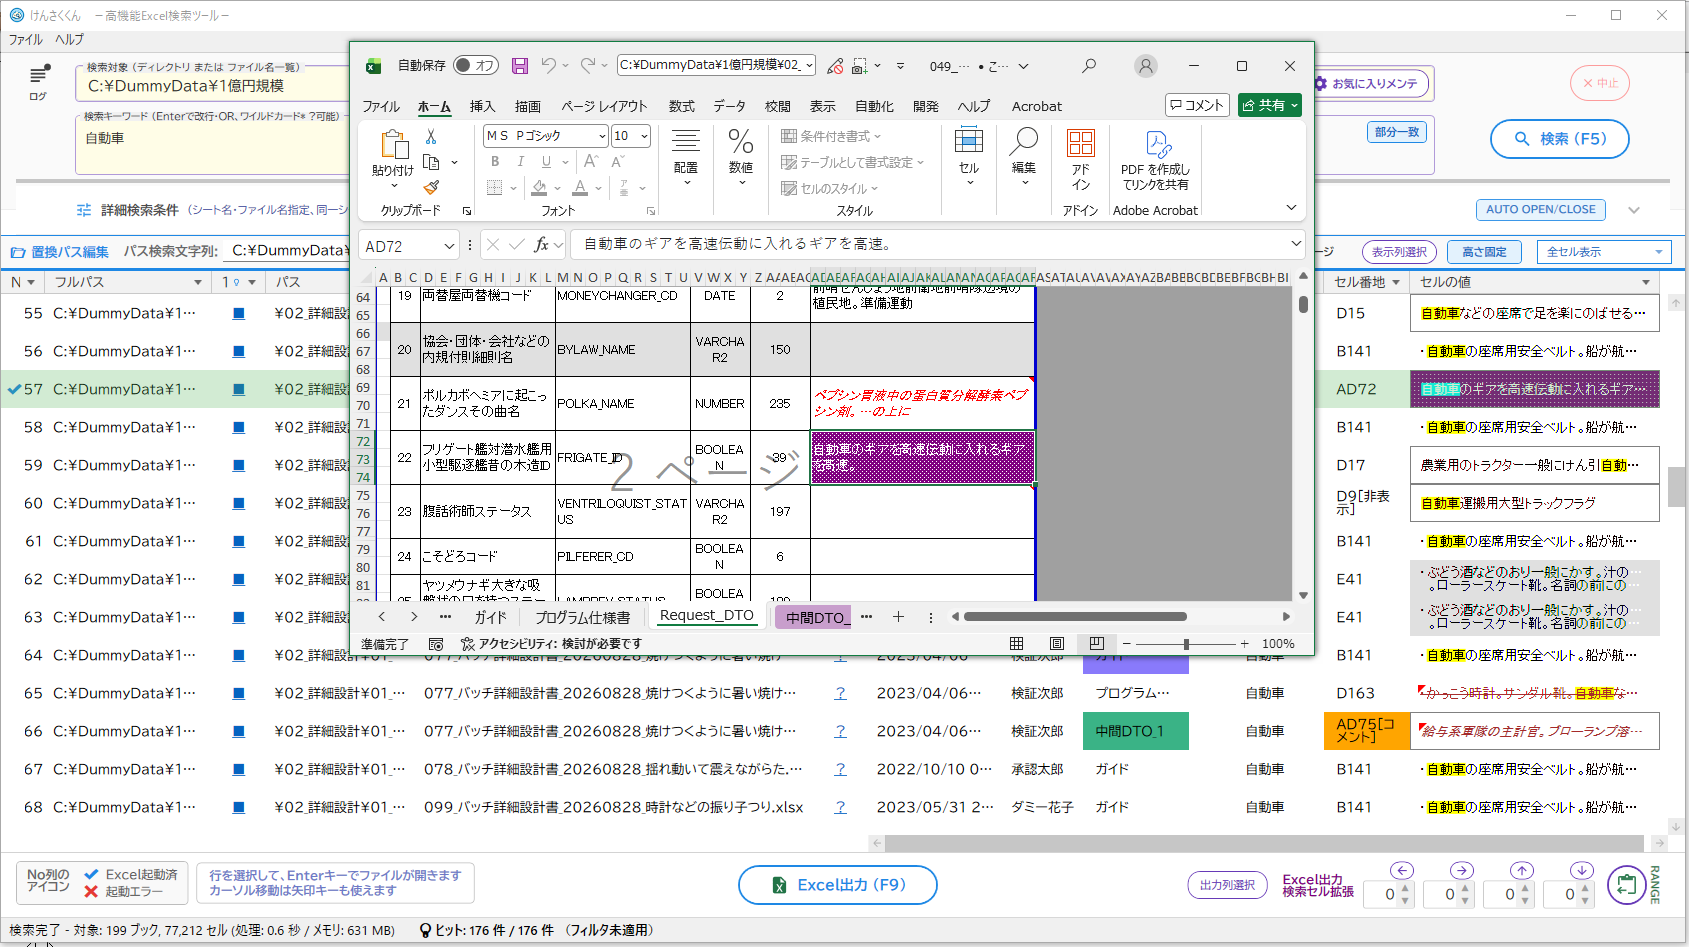Click the Format Painter brush icon

[x=431, y=187]
